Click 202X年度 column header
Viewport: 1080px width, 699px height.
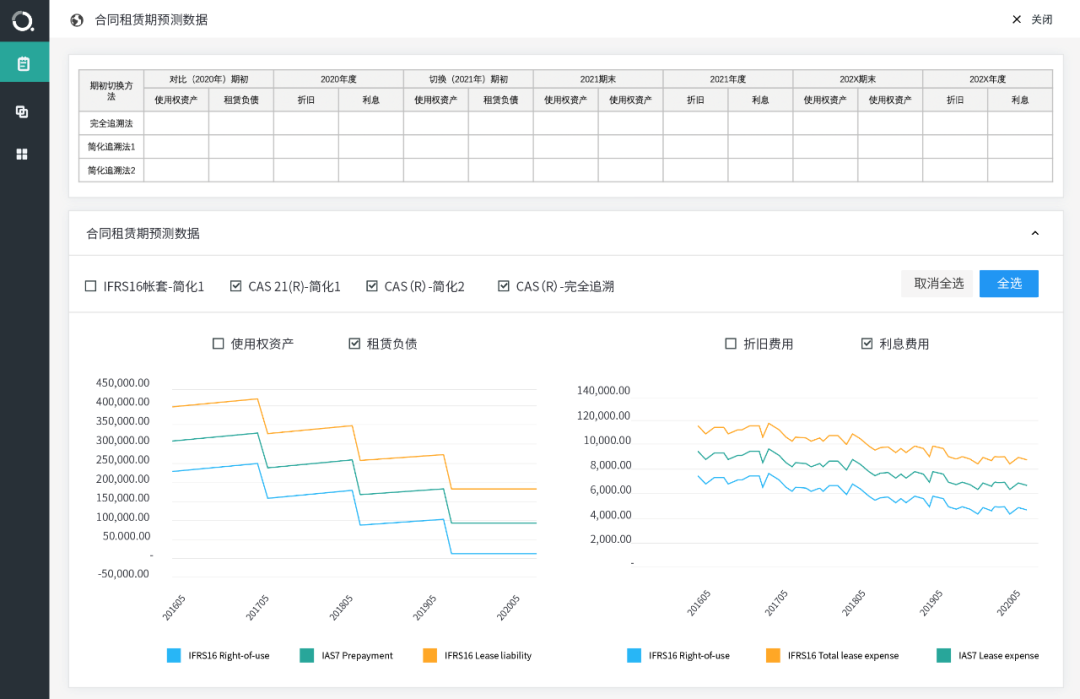(x=988, y=79)
